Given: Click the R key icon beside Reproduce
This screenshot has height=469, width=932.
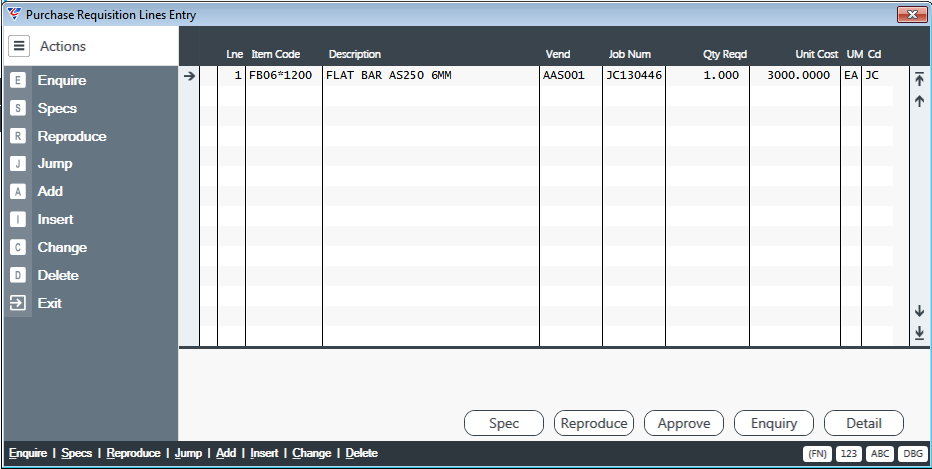Looking at the screenshot, I should click(18, 136).
